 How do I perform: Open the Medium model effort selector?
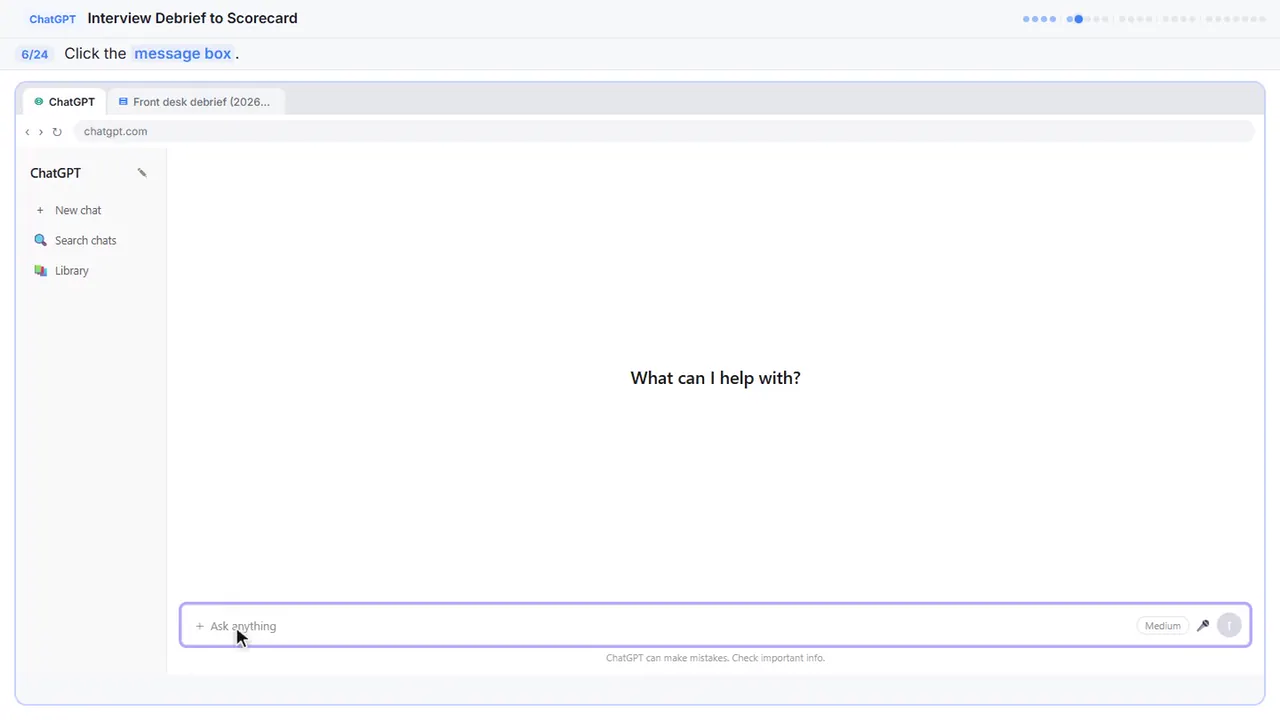click(x=1162, y=625)
